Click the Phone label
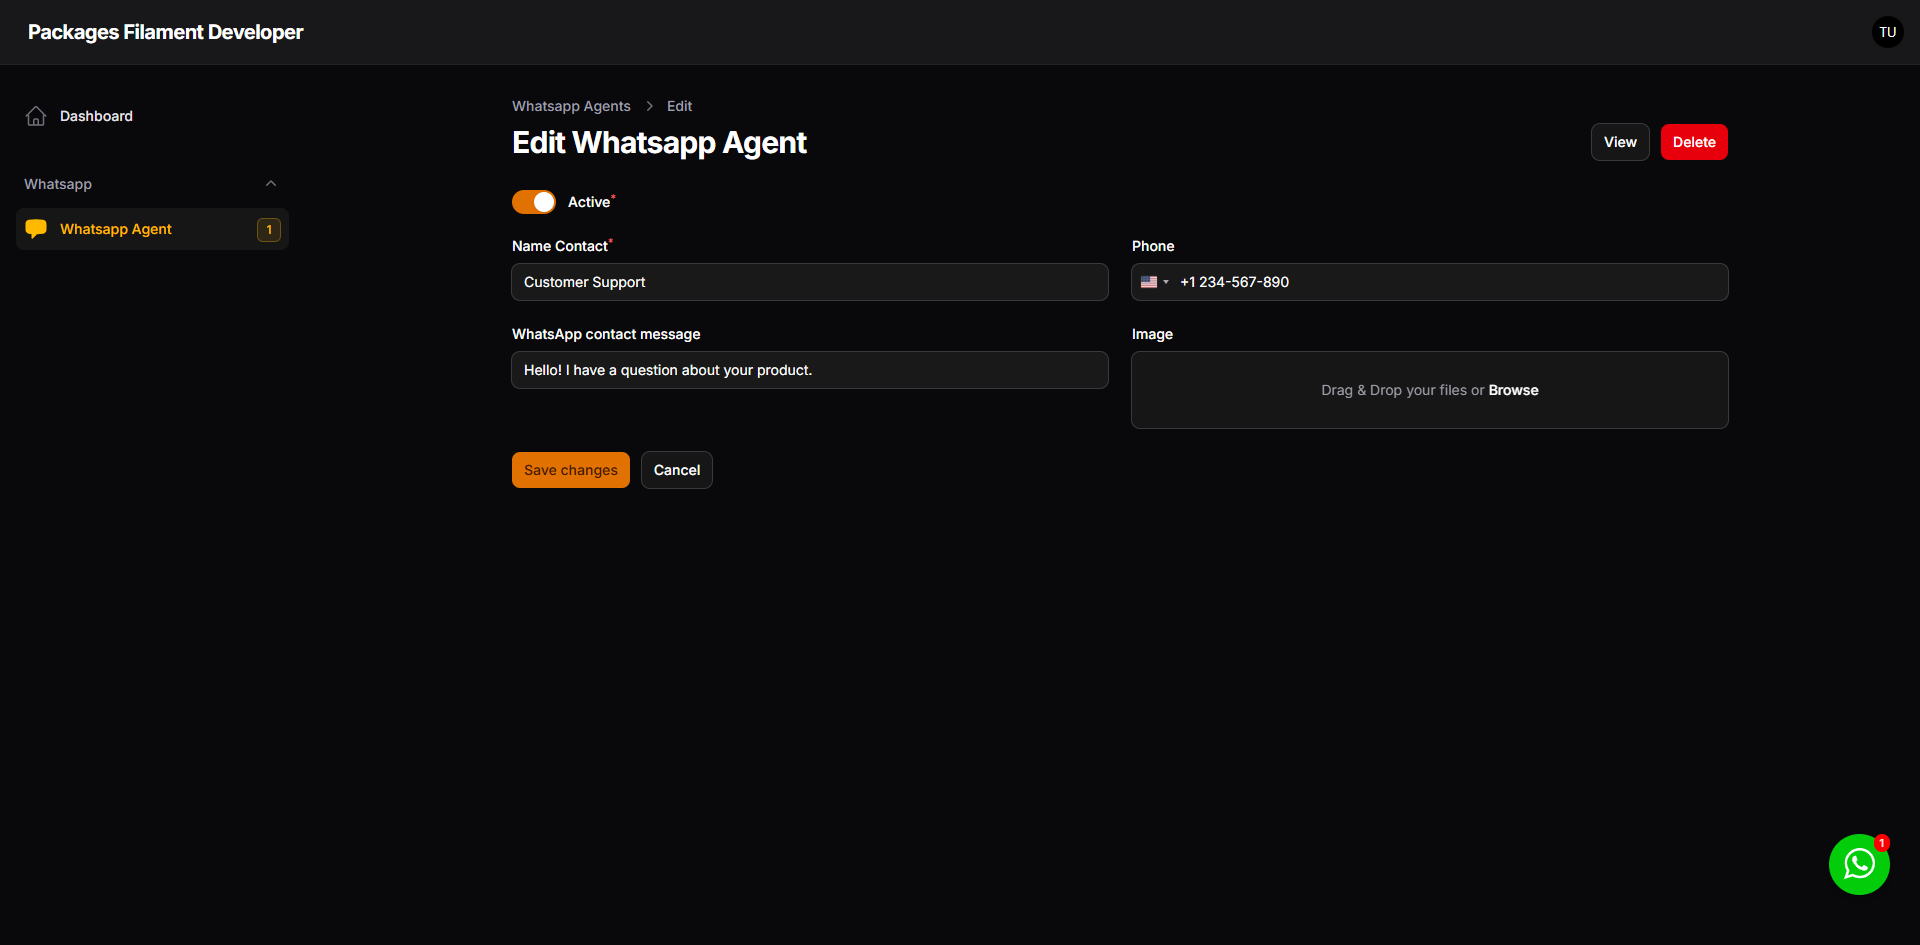 pos(1153,246)
